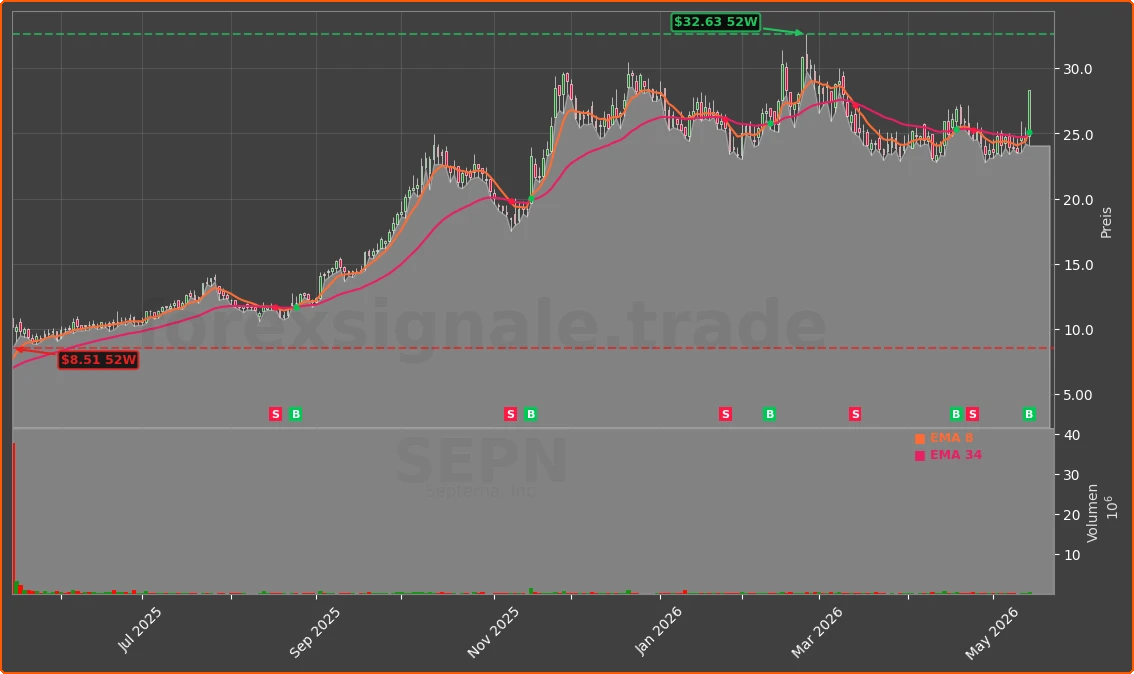Click the 25.0 price axis tick
This screenshot has width=1134, height=674.
(x=1078, y=135)
